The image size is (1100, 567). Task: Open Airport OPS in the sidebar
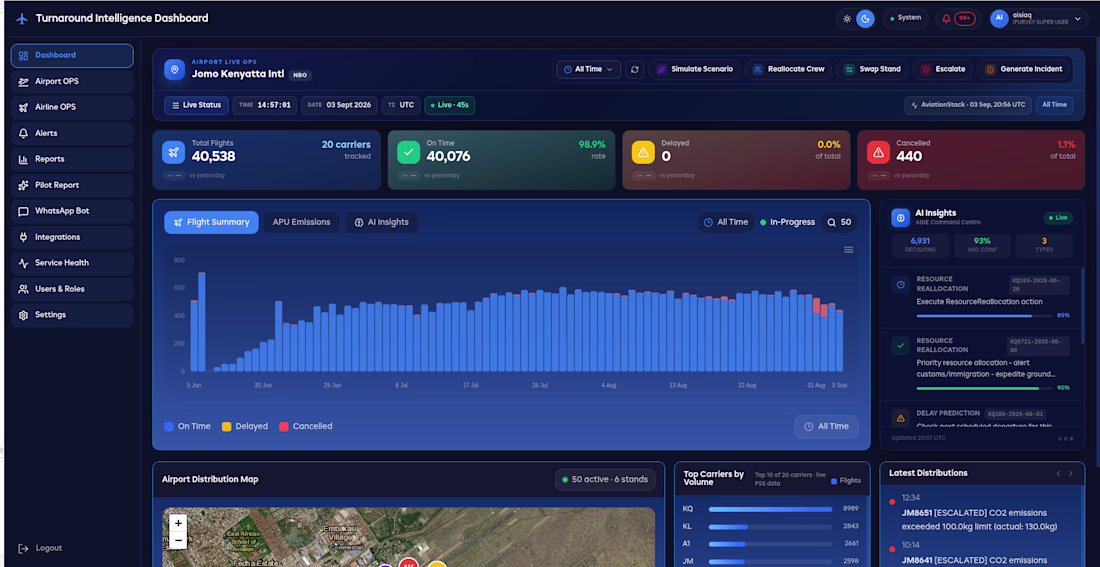click(72, 81)
